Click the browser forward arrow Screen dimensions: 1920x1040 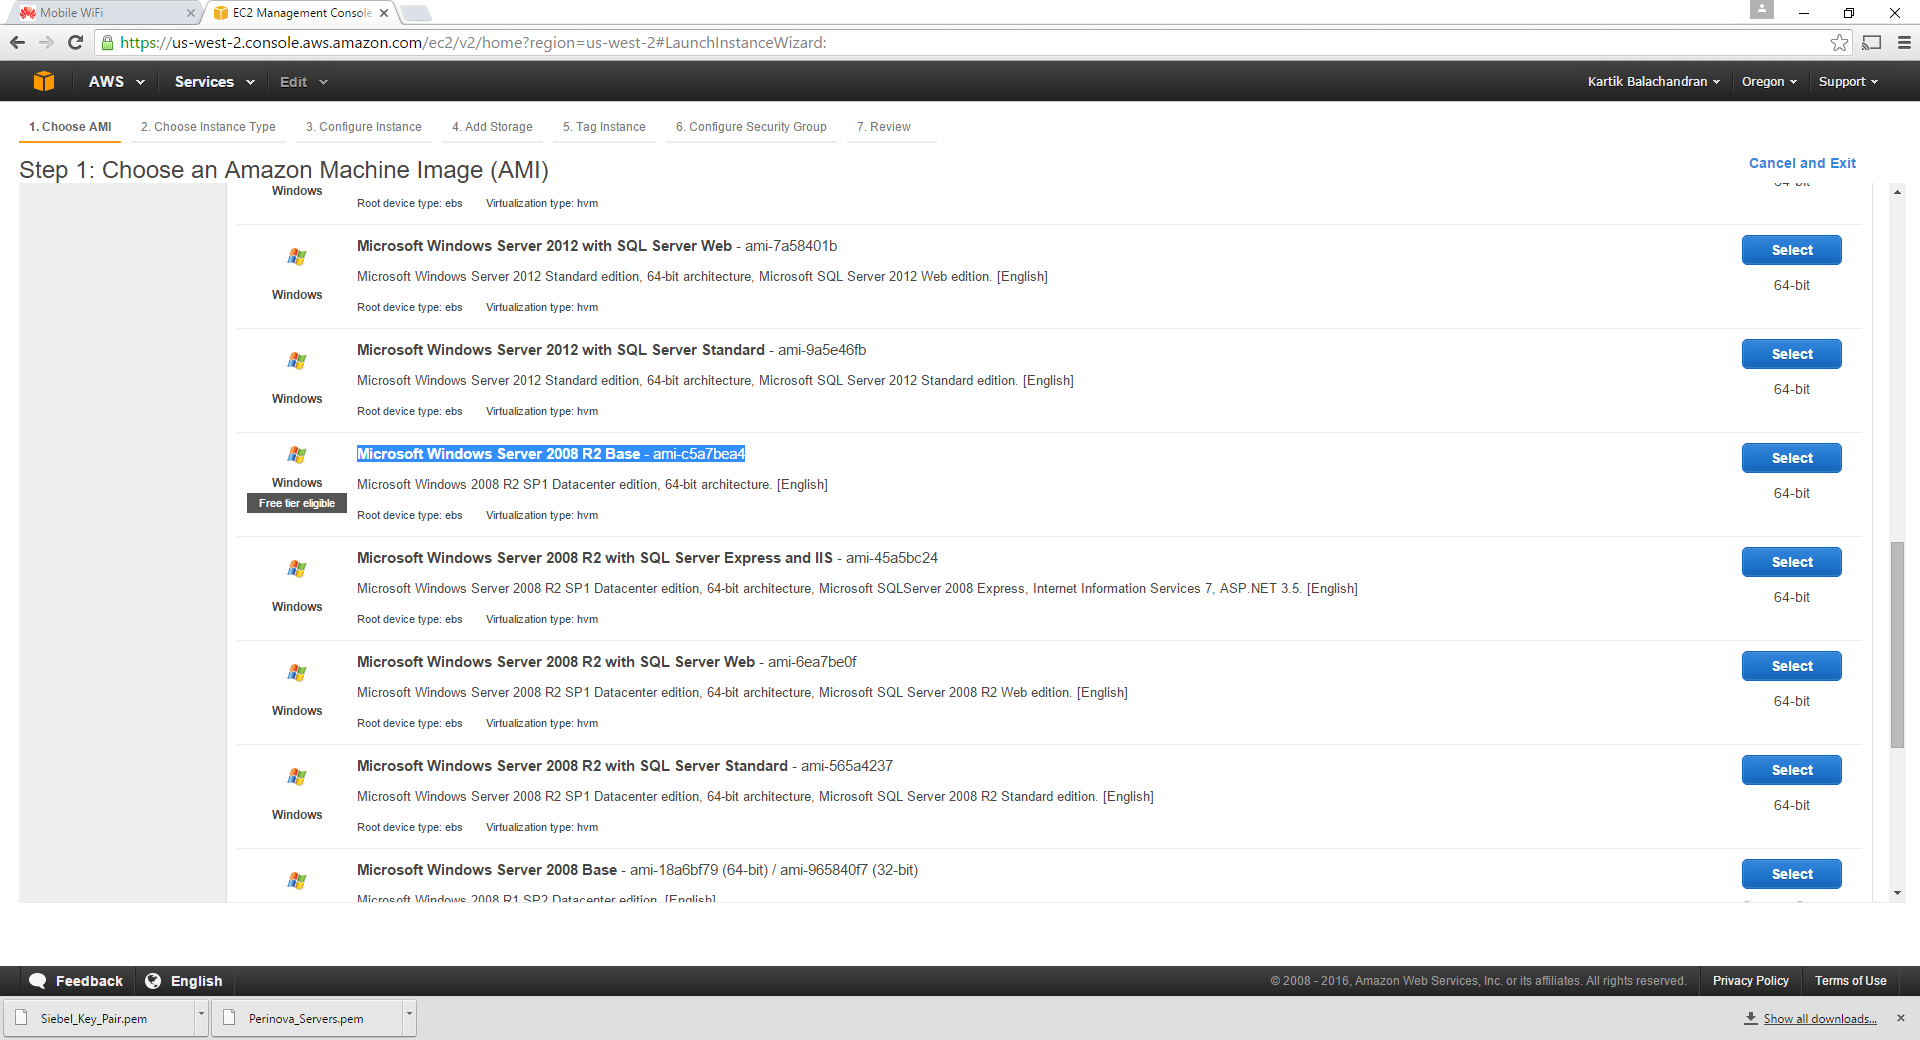coord(46,42)
